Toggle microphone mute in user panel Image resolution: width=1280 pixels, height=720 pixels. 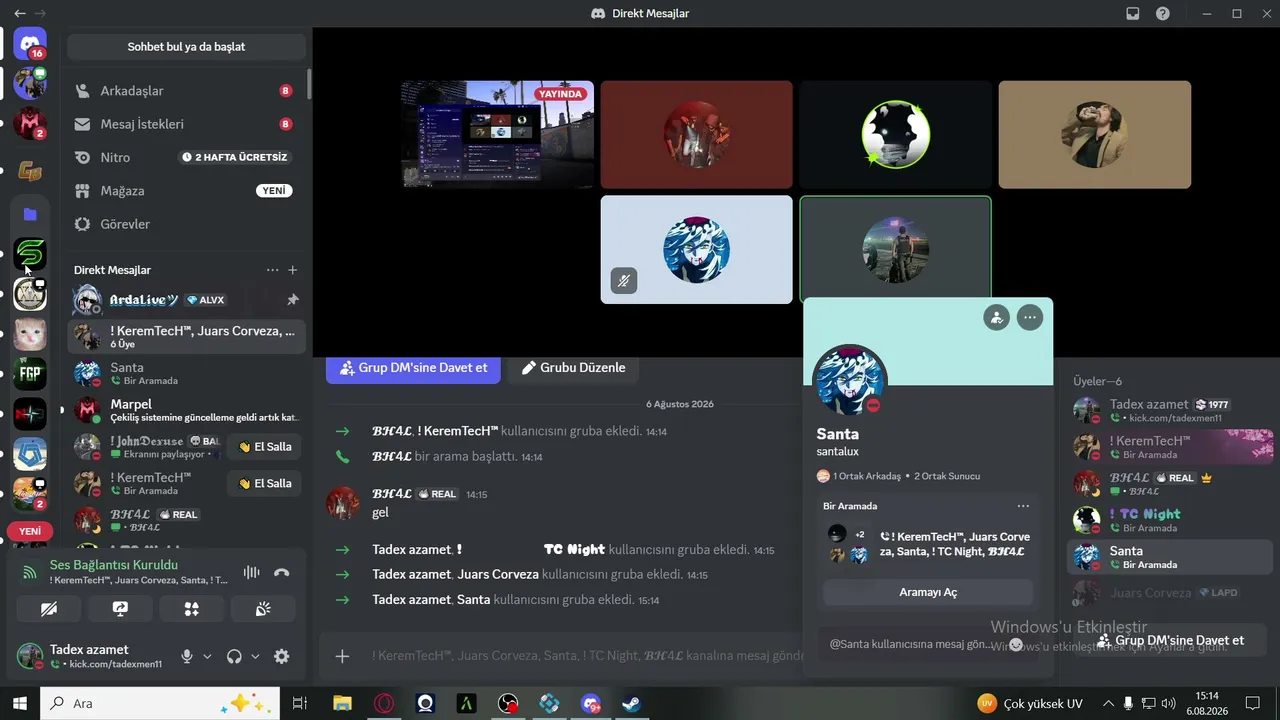tap(186, 656)
